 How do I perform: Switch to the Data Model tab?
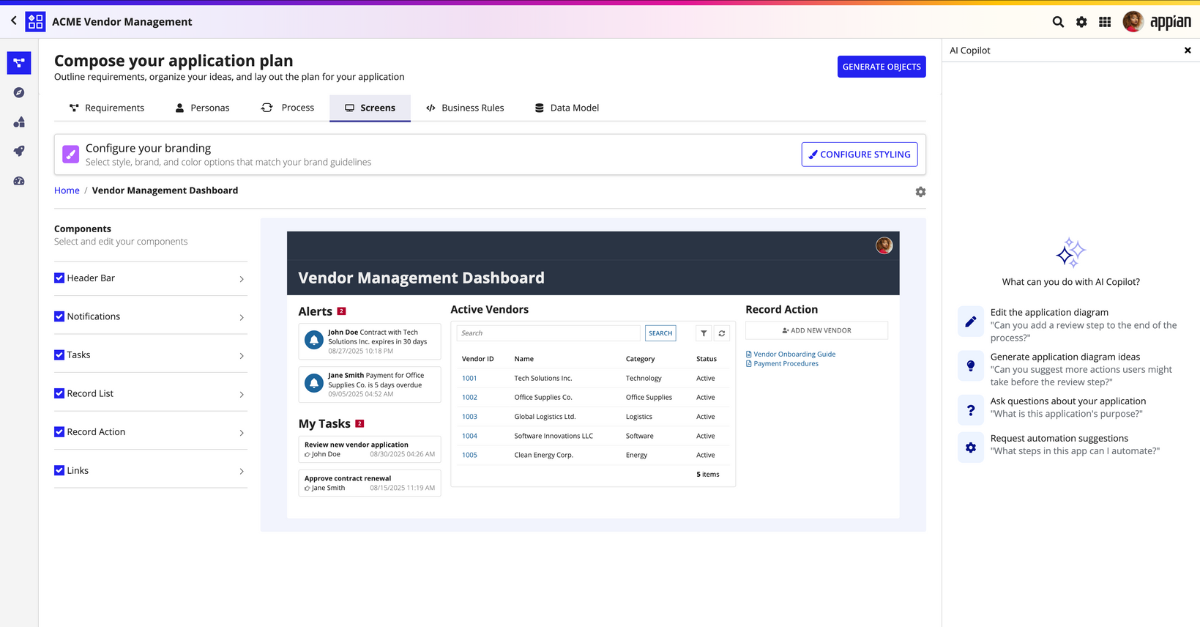pyautogui.click(x=566, y=108)
